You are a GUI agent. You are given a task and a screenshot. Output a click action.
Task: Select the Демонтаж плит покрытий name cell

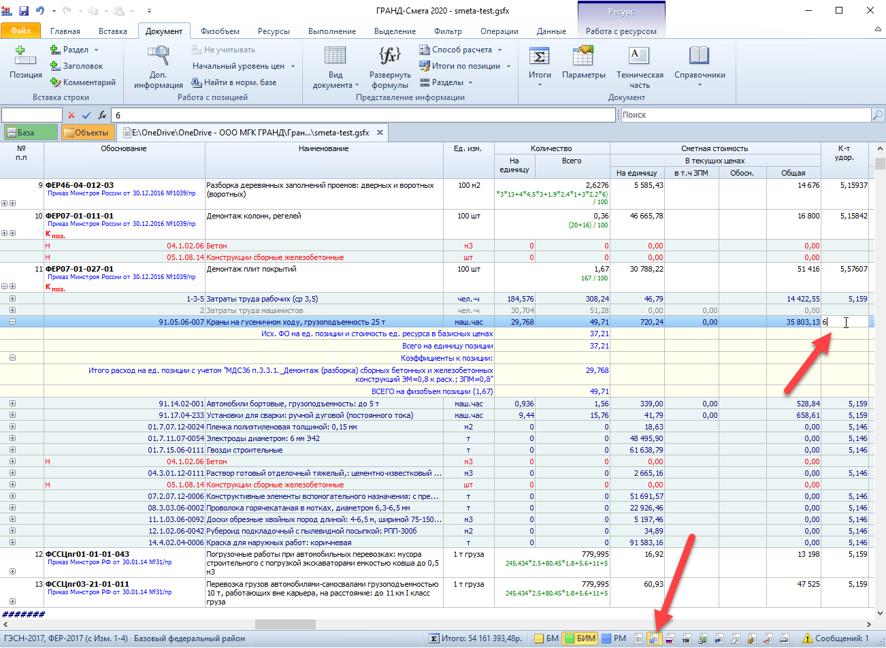(x=324, y=278)
